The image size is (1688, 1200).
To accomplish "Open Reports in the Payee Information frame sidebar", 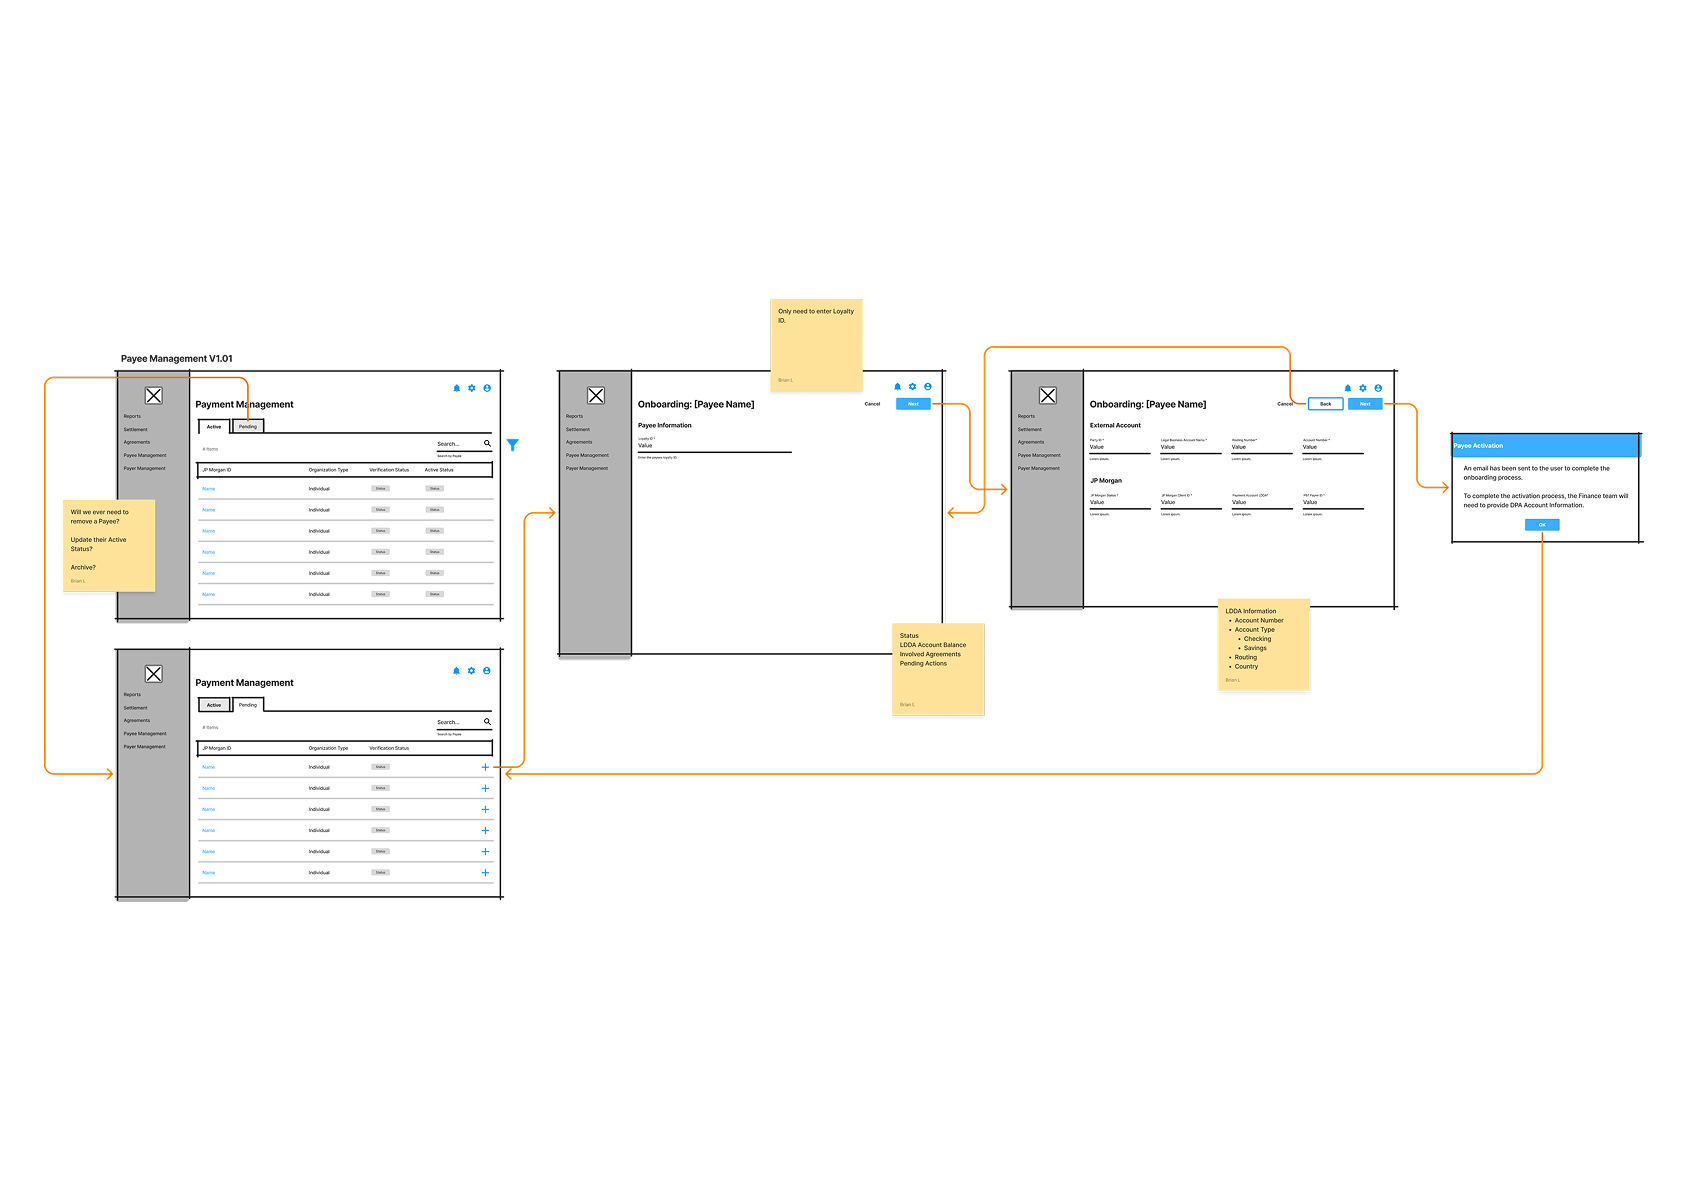I will coord(574,416).
